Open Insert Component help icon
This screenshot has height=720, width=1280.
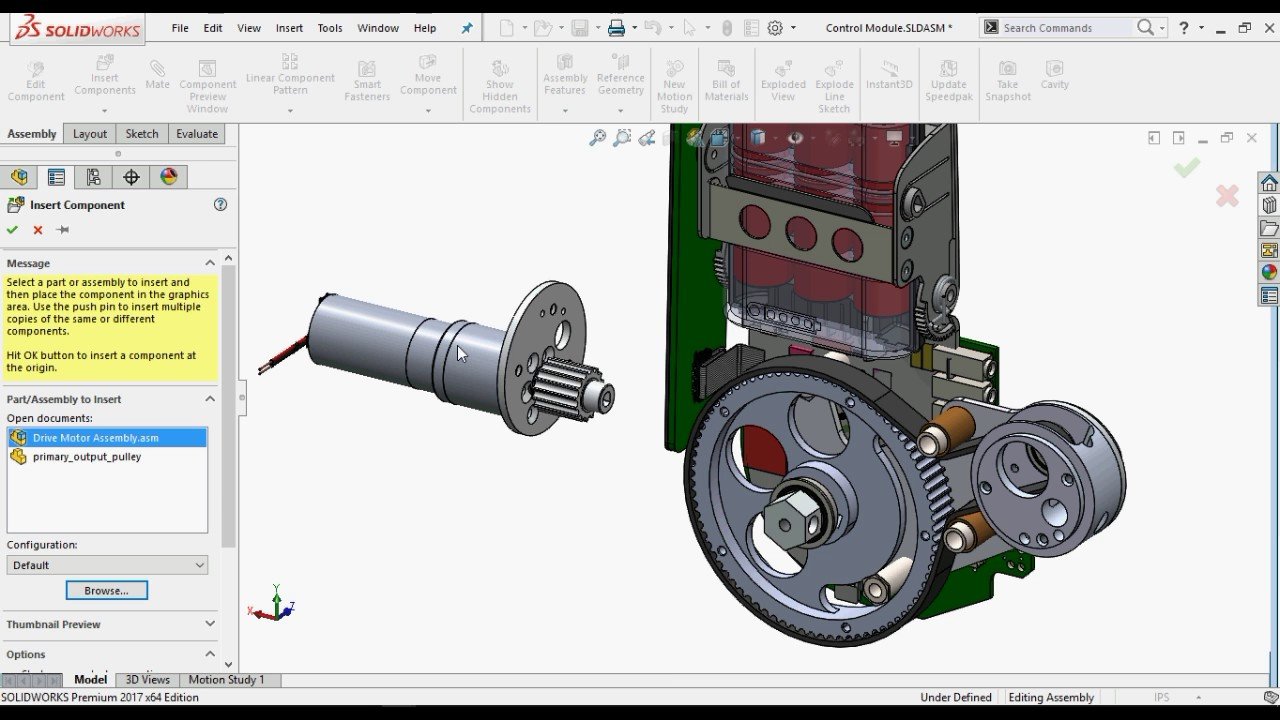pos(221,205)
